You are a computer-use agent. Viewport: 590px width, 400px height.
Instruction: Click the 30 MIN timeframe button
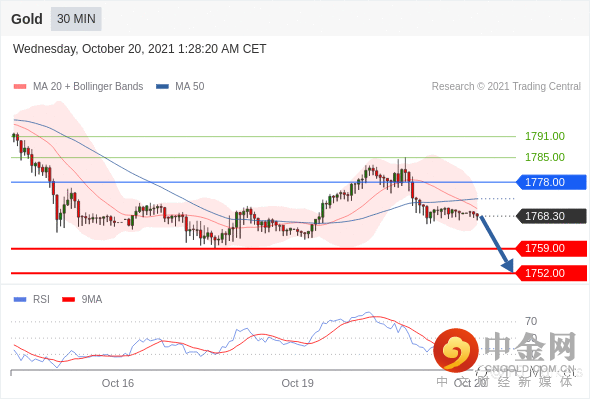pos(76,19)
